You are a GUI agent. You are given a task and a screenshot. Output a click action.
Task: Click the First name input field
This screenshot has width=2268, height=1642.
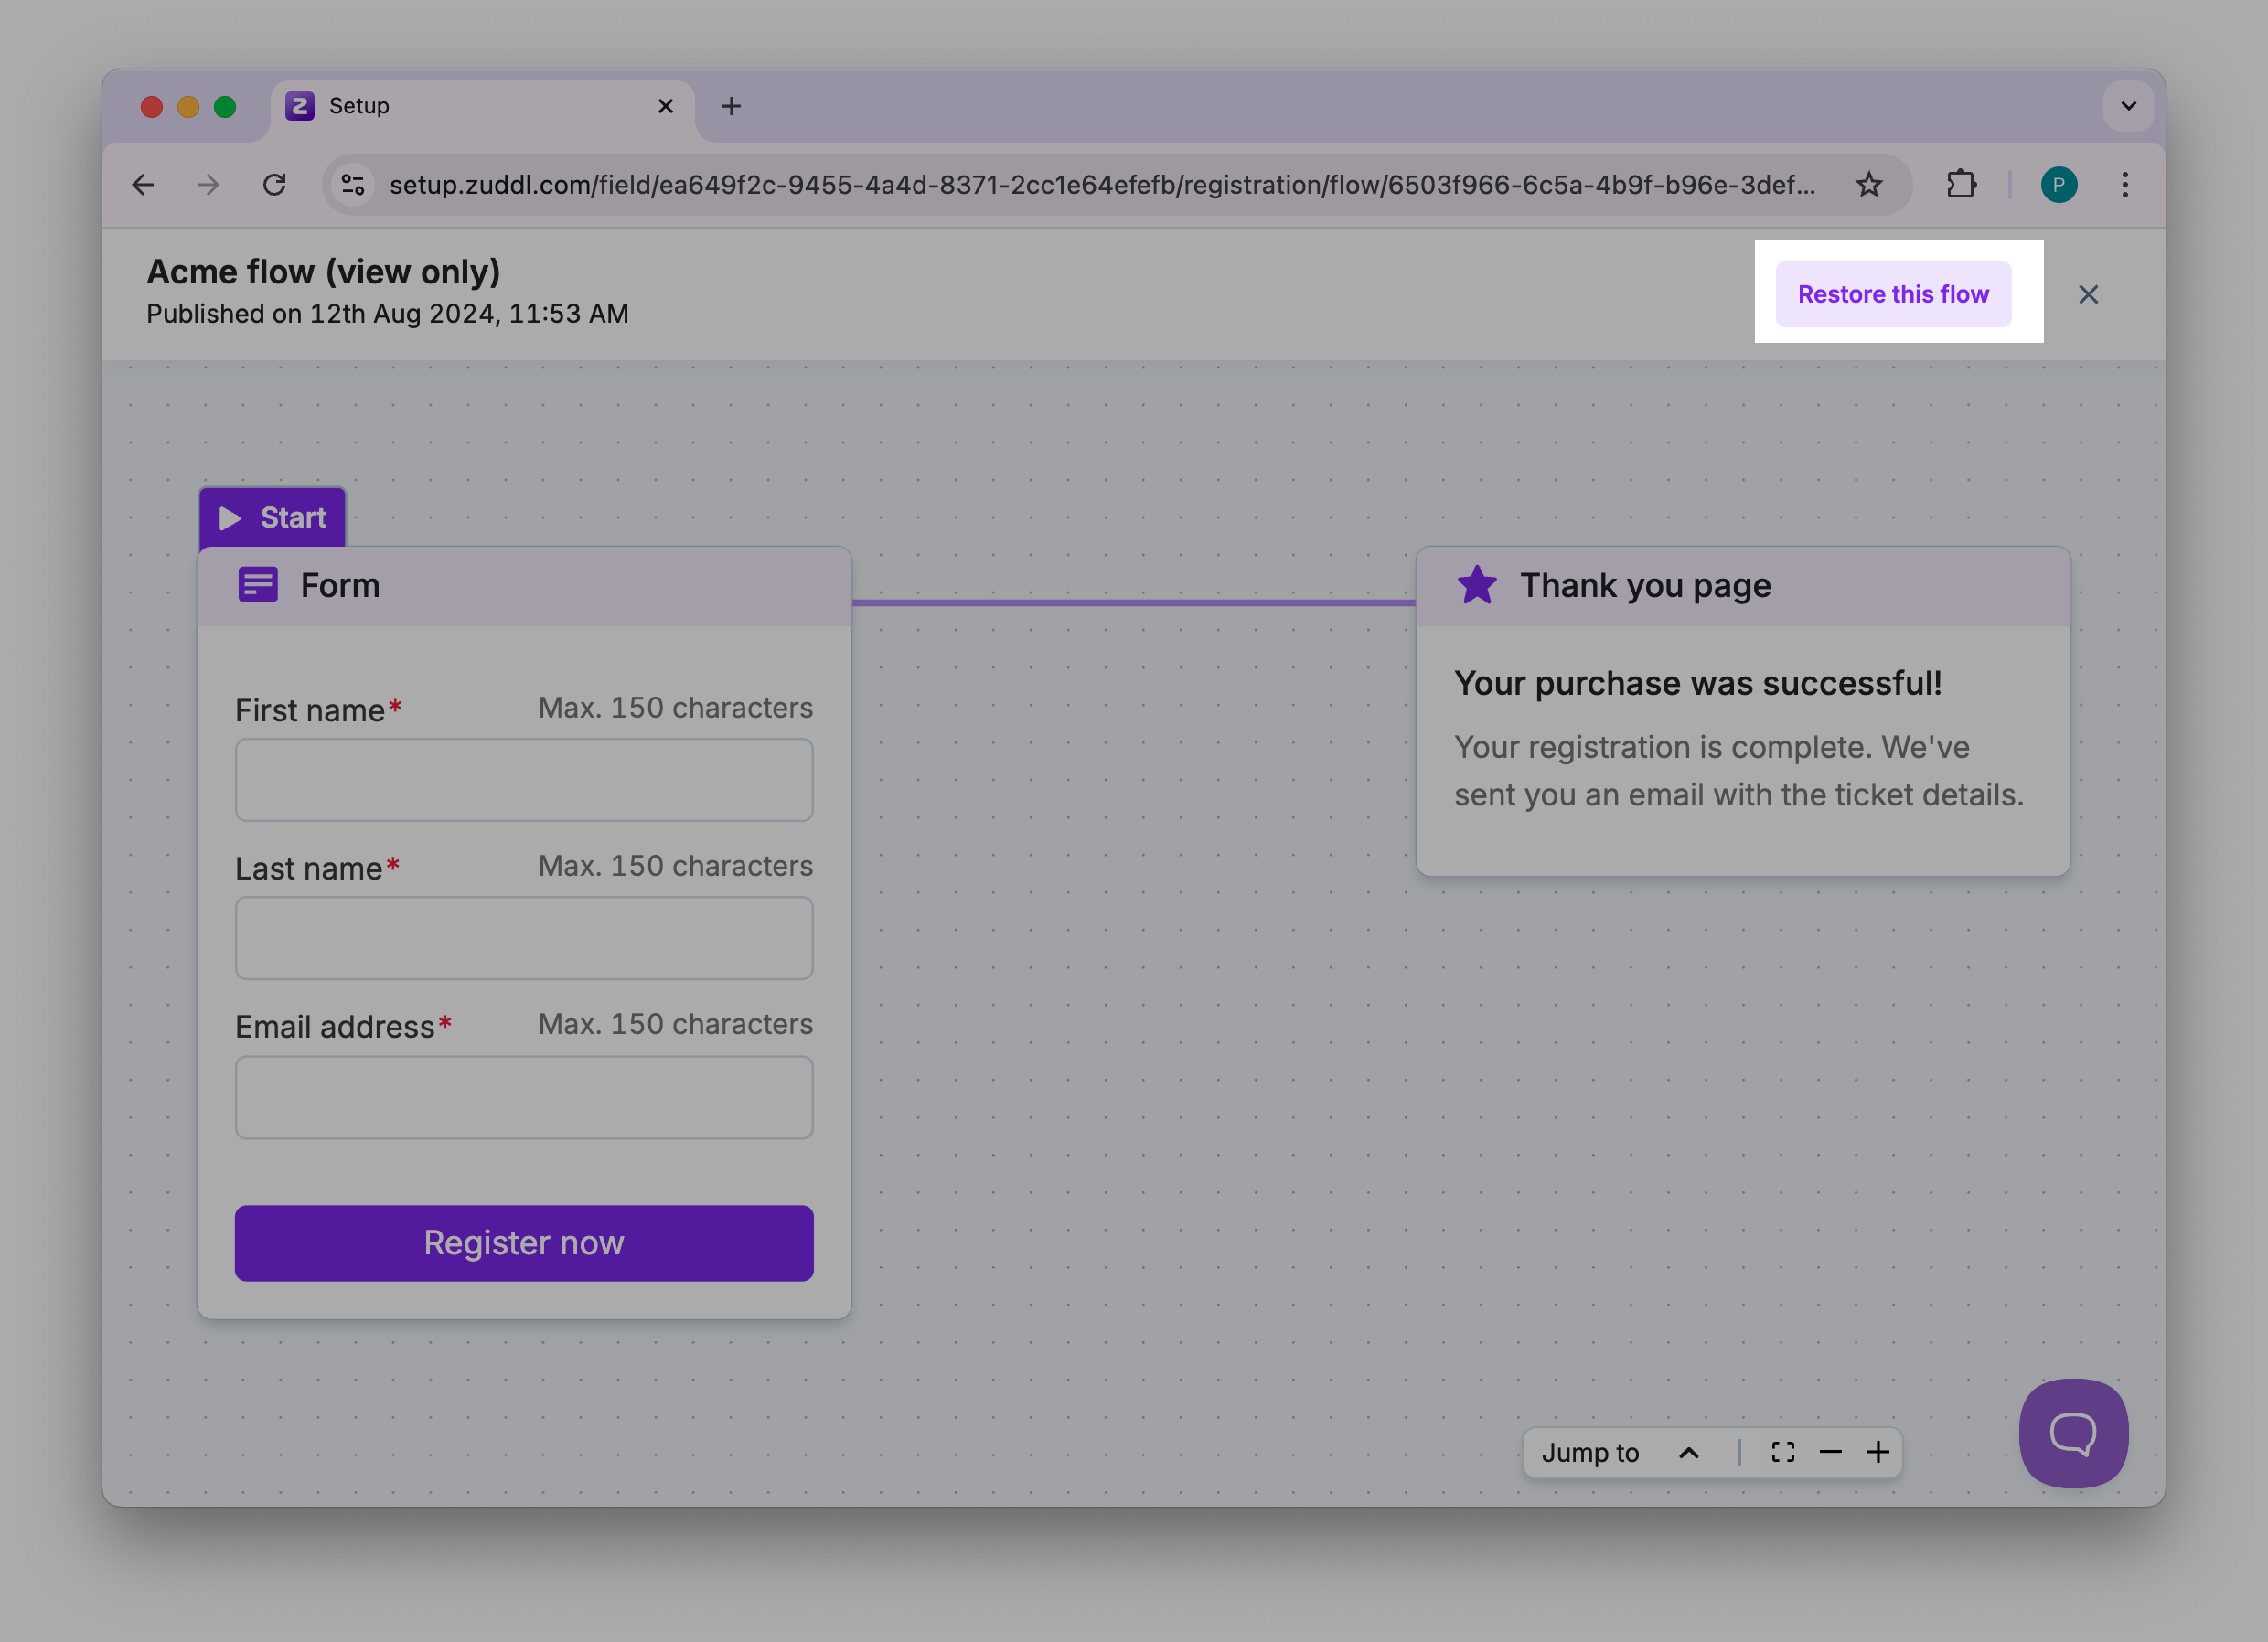(x=524, y=780)
